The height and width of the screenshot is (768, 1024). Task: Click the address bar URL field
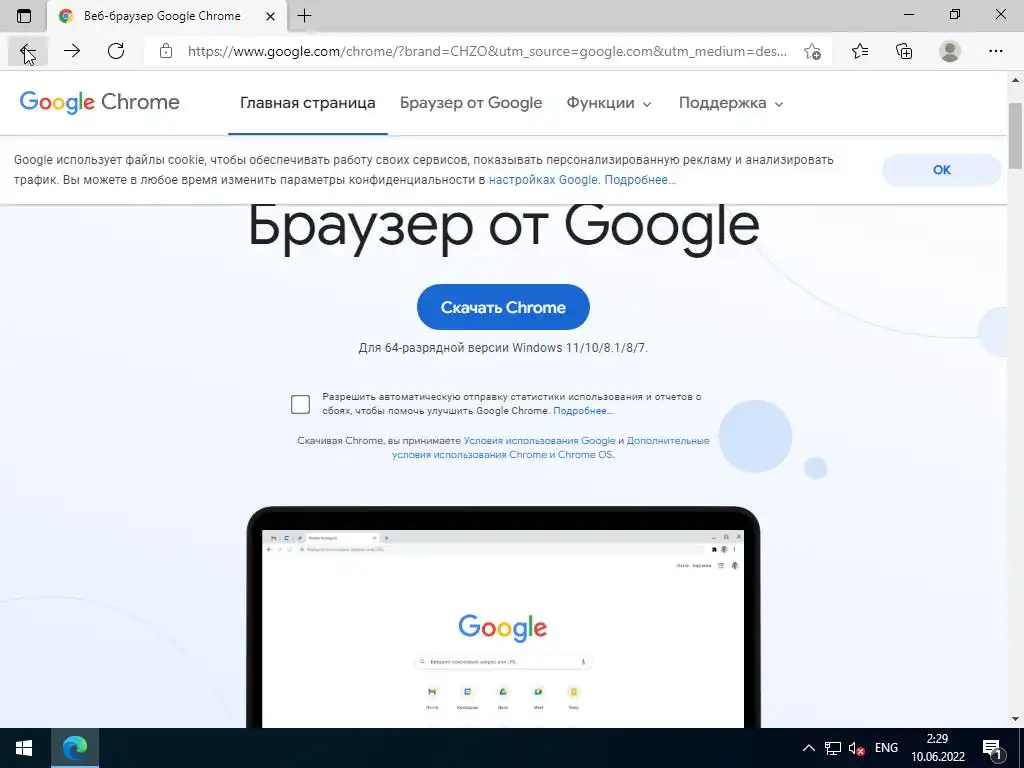tap(487, 51)
